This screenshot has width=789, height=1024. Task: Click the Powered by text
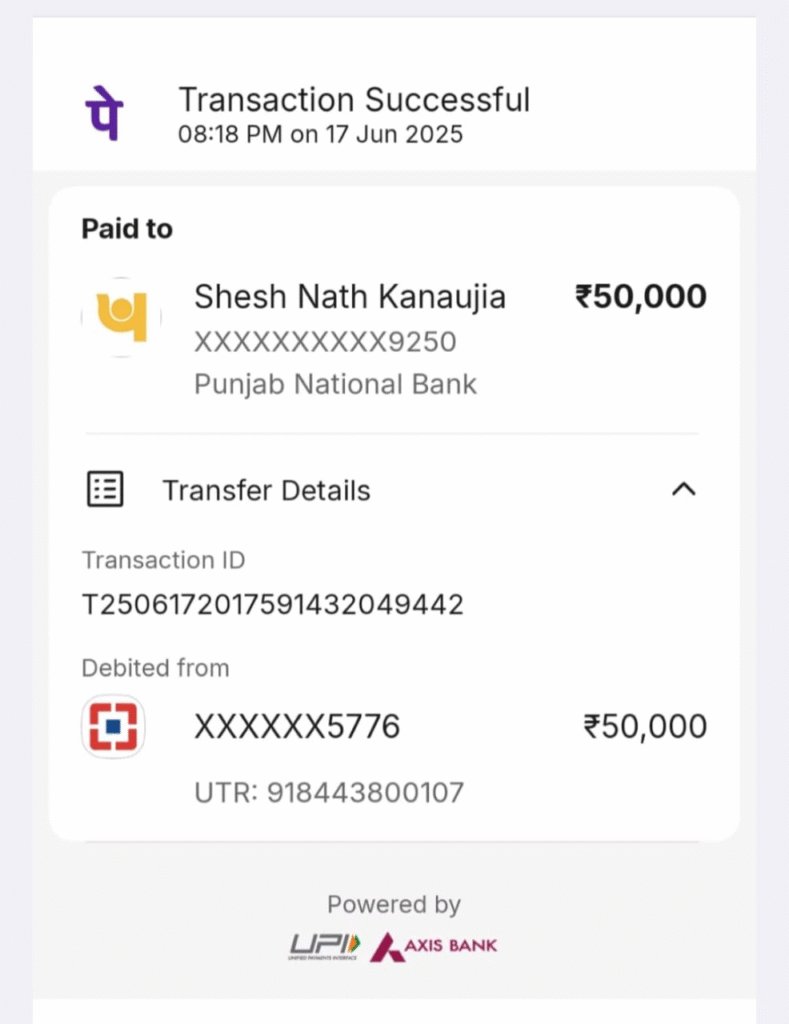(394, 905)
